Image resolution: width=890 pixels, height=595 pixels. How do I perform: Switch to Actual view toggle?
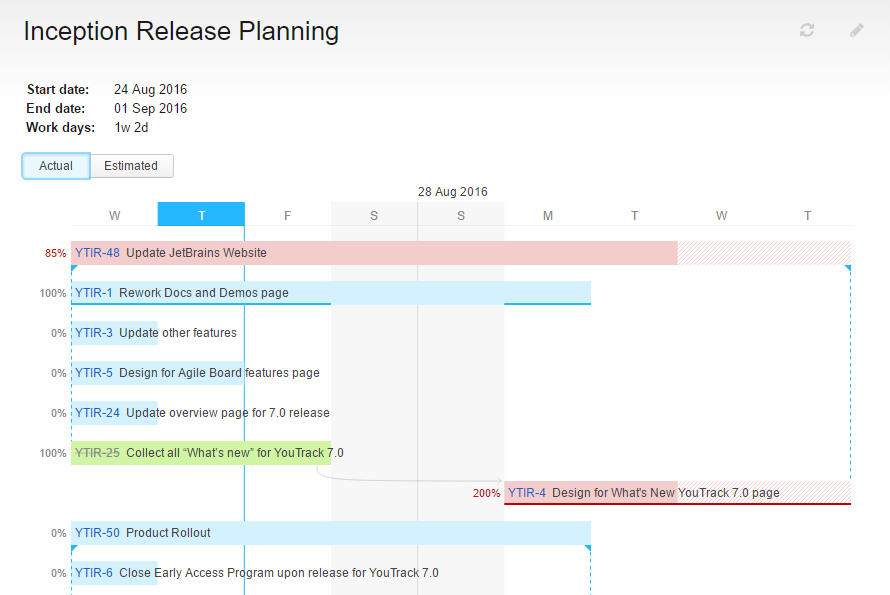pyautogui.click(x=56, y=166)
